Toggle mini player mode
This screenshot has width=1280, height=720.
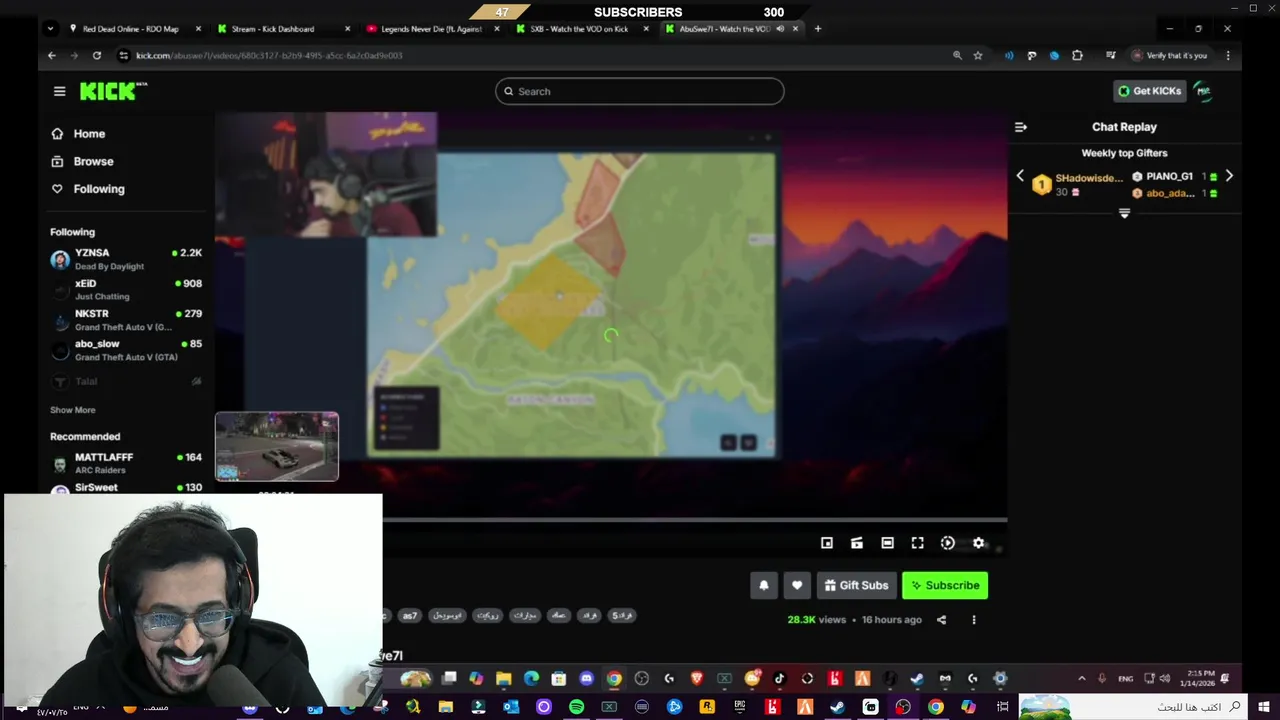pyautogui.click(x=827, y=543)
